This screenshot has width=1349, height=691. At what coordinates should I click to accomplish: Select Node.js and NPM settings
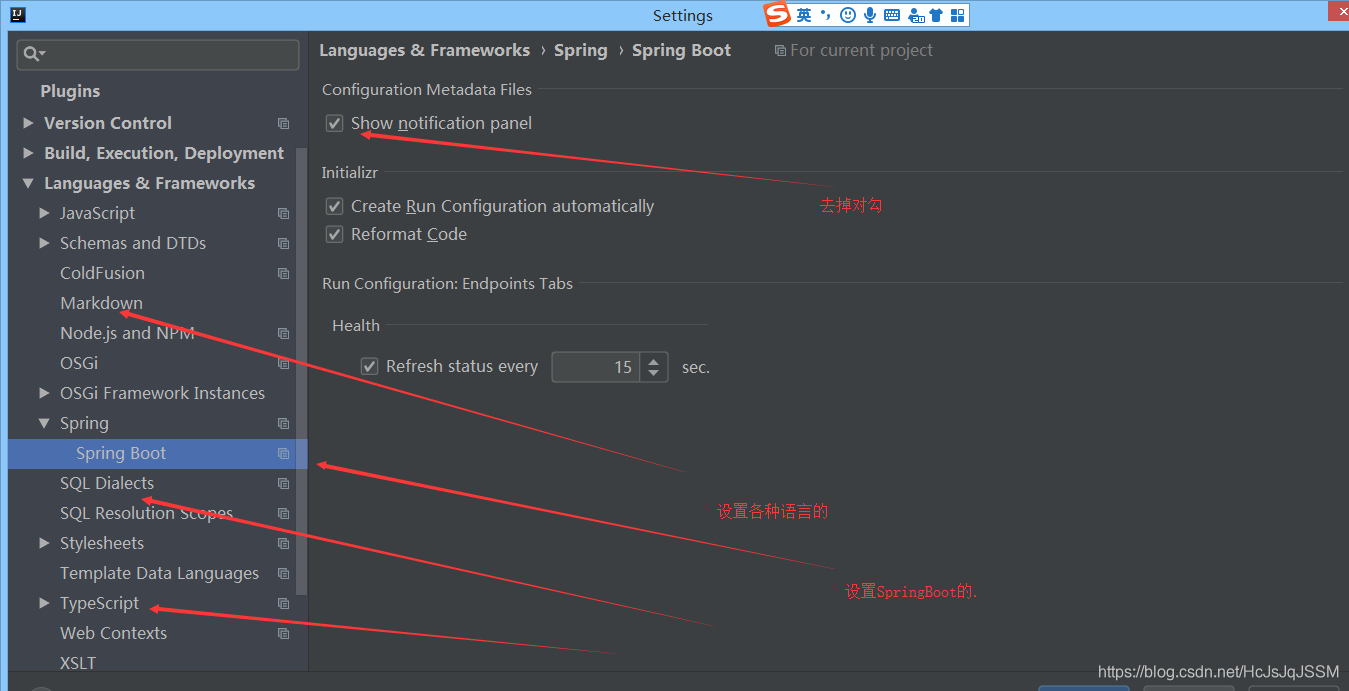point(127,333)
